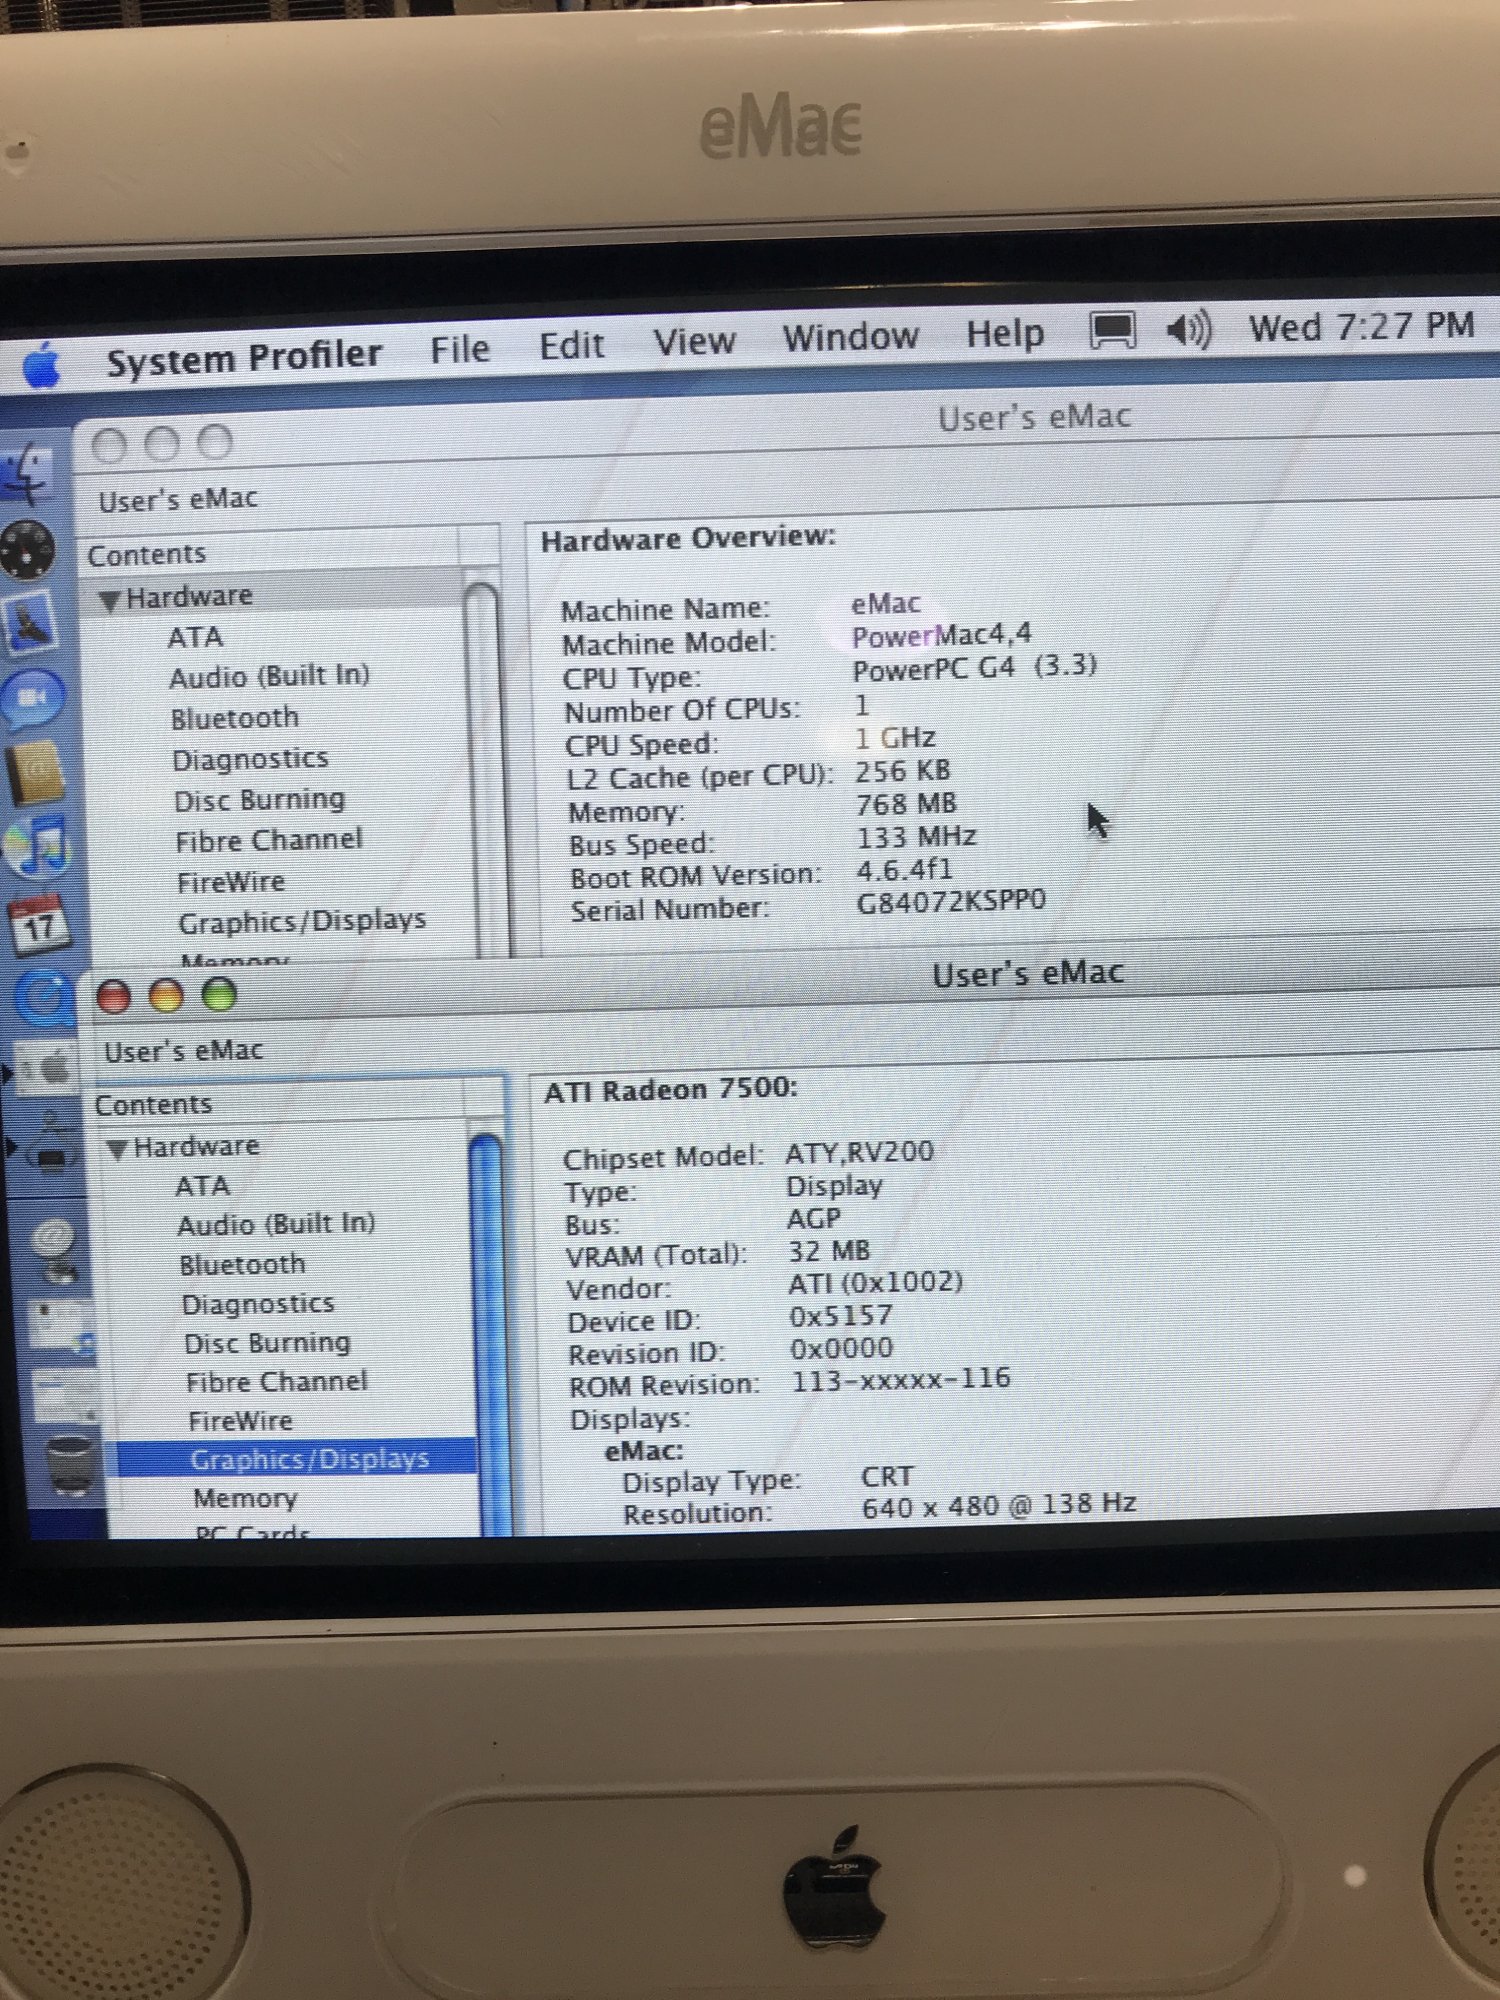This screenshot has width=1500, height=2000.
Task: Click the Wed 7:27 PM clock
Action: coord(1361,326)
